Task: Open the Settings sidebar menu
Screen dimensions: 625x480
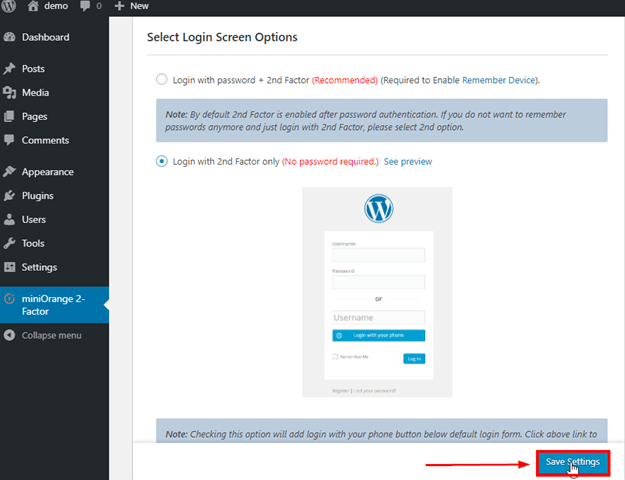Action: pyautogui.click(x=39, y=267)
